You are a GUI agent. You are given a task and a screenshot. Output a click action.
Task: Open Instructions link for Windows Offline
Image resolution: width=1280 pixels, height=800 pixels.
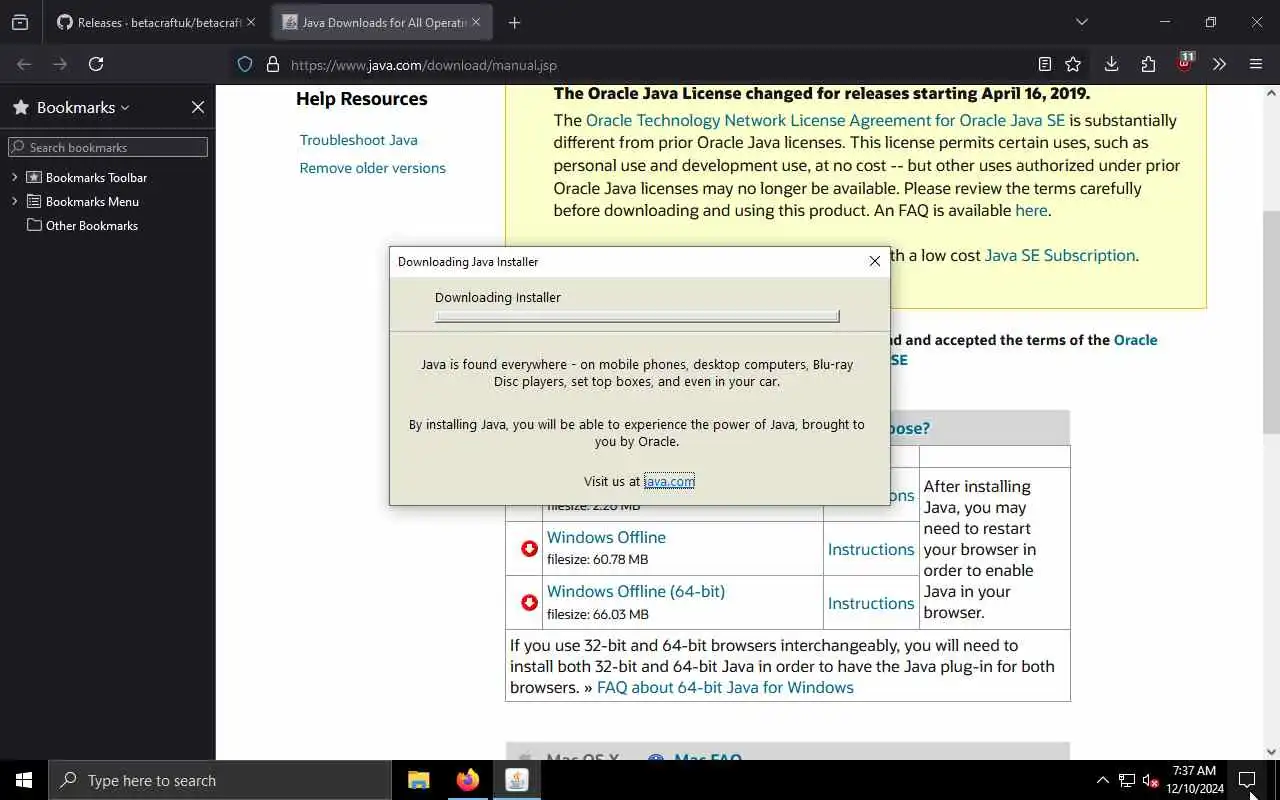tap(871, 549)
